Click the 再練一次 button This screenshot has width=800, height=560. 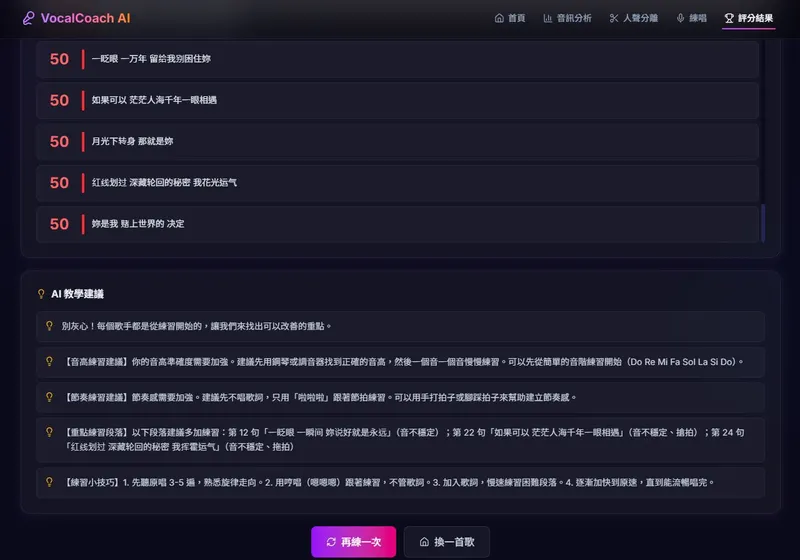(x=354, y=542)
